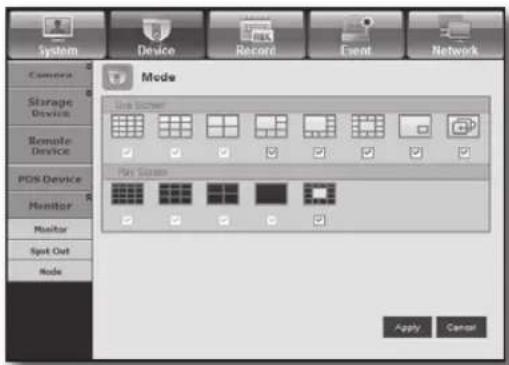Click the live 16-split layout icon
The height and width of the screenshot is (365, 509).
point(127,126)
